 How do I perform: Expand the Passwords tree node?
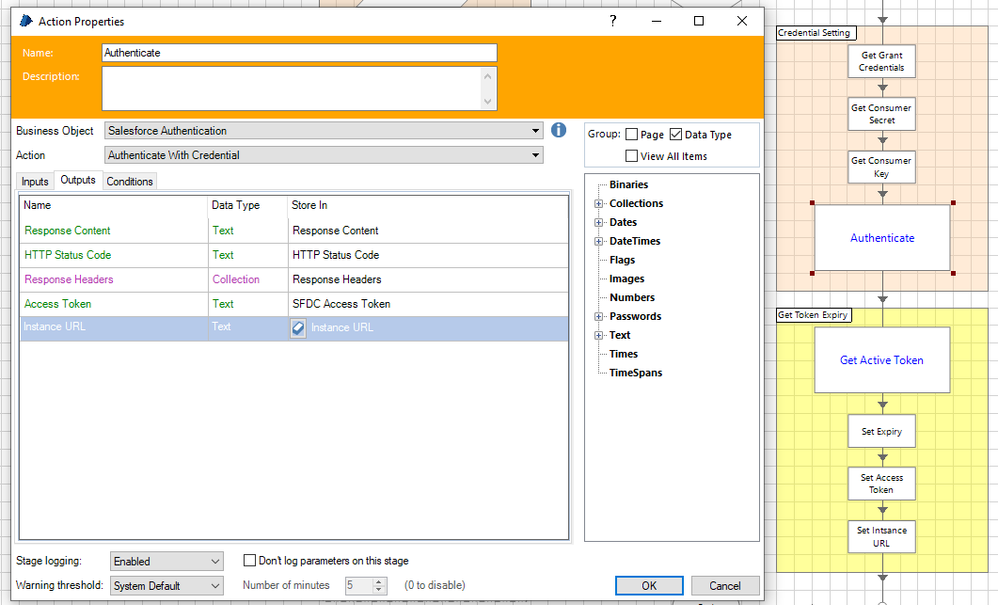pyautogui.click(x=599, y=317)
